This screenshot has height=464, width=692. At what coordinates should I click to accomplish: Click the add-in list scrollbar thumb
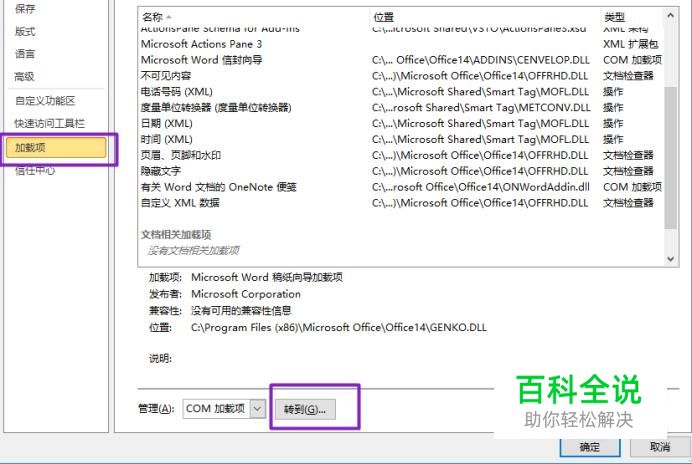tap(670, 158)
